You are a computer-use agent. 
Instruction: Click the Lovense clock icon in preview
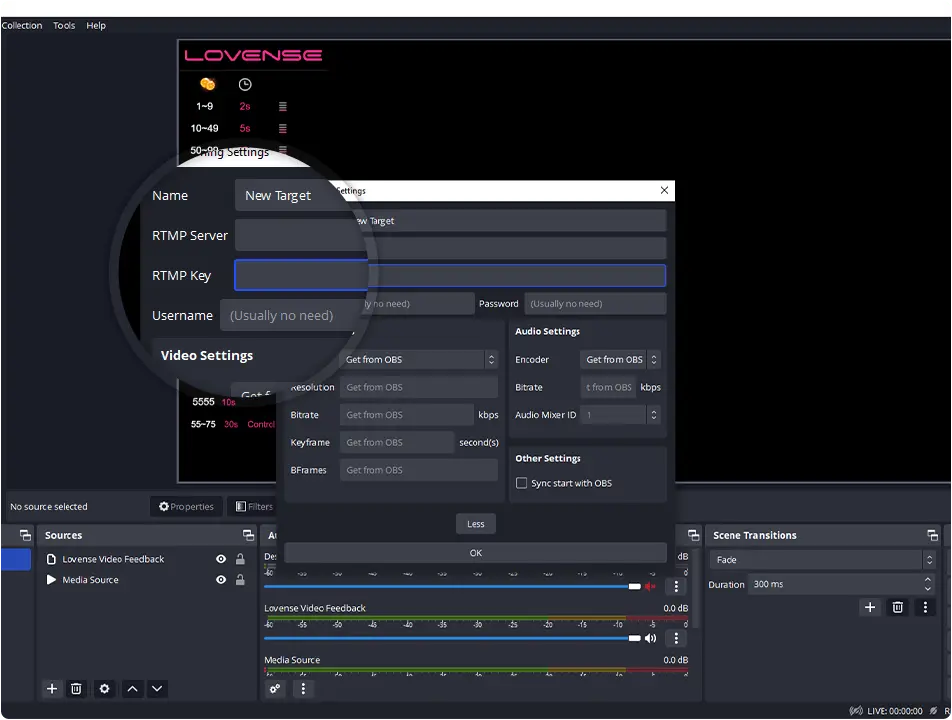click(x=245, y=84)
